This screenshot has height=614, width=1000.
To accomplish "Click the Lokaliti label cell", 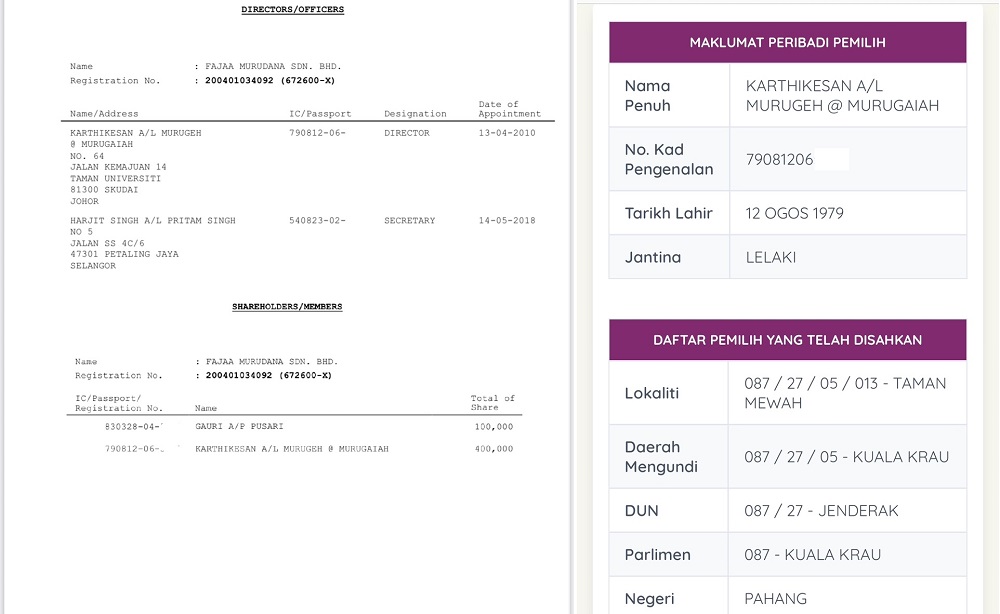I will pos(652,393).
